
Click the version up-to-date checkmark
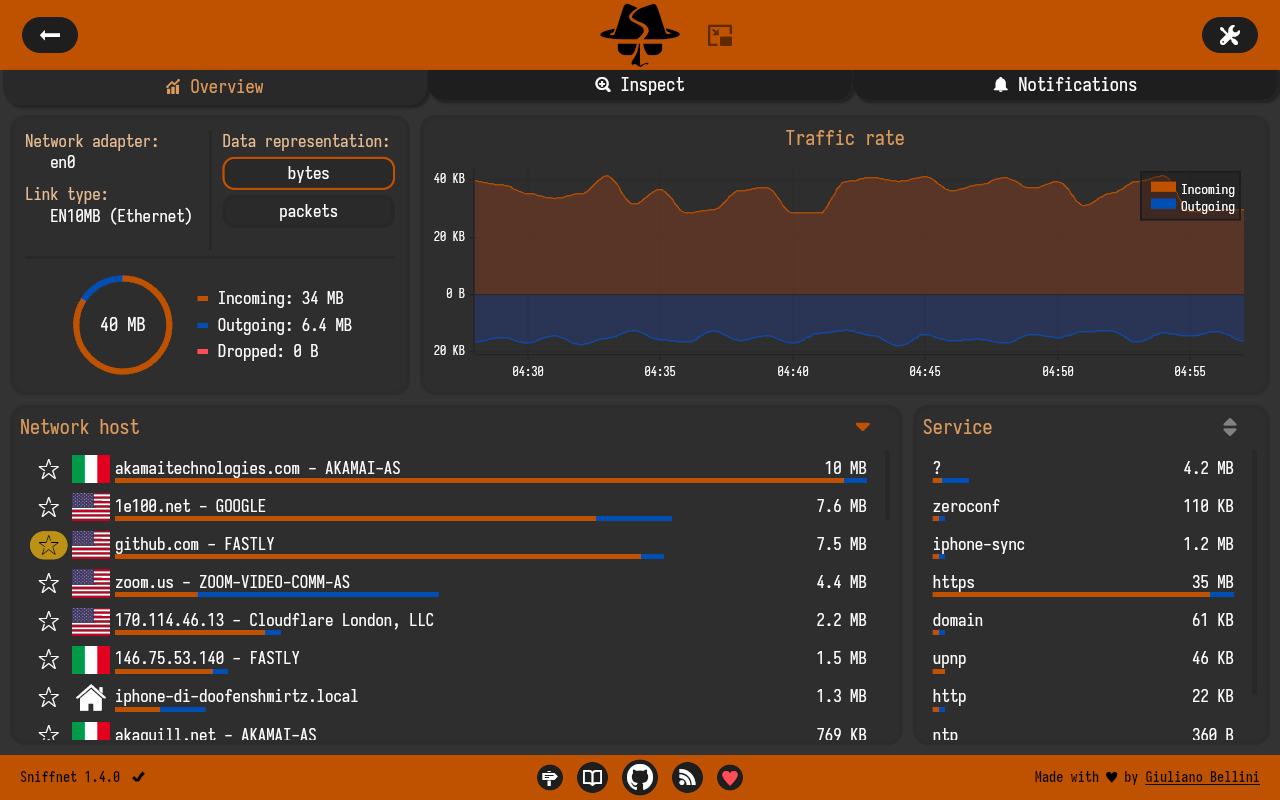point(139,777)
